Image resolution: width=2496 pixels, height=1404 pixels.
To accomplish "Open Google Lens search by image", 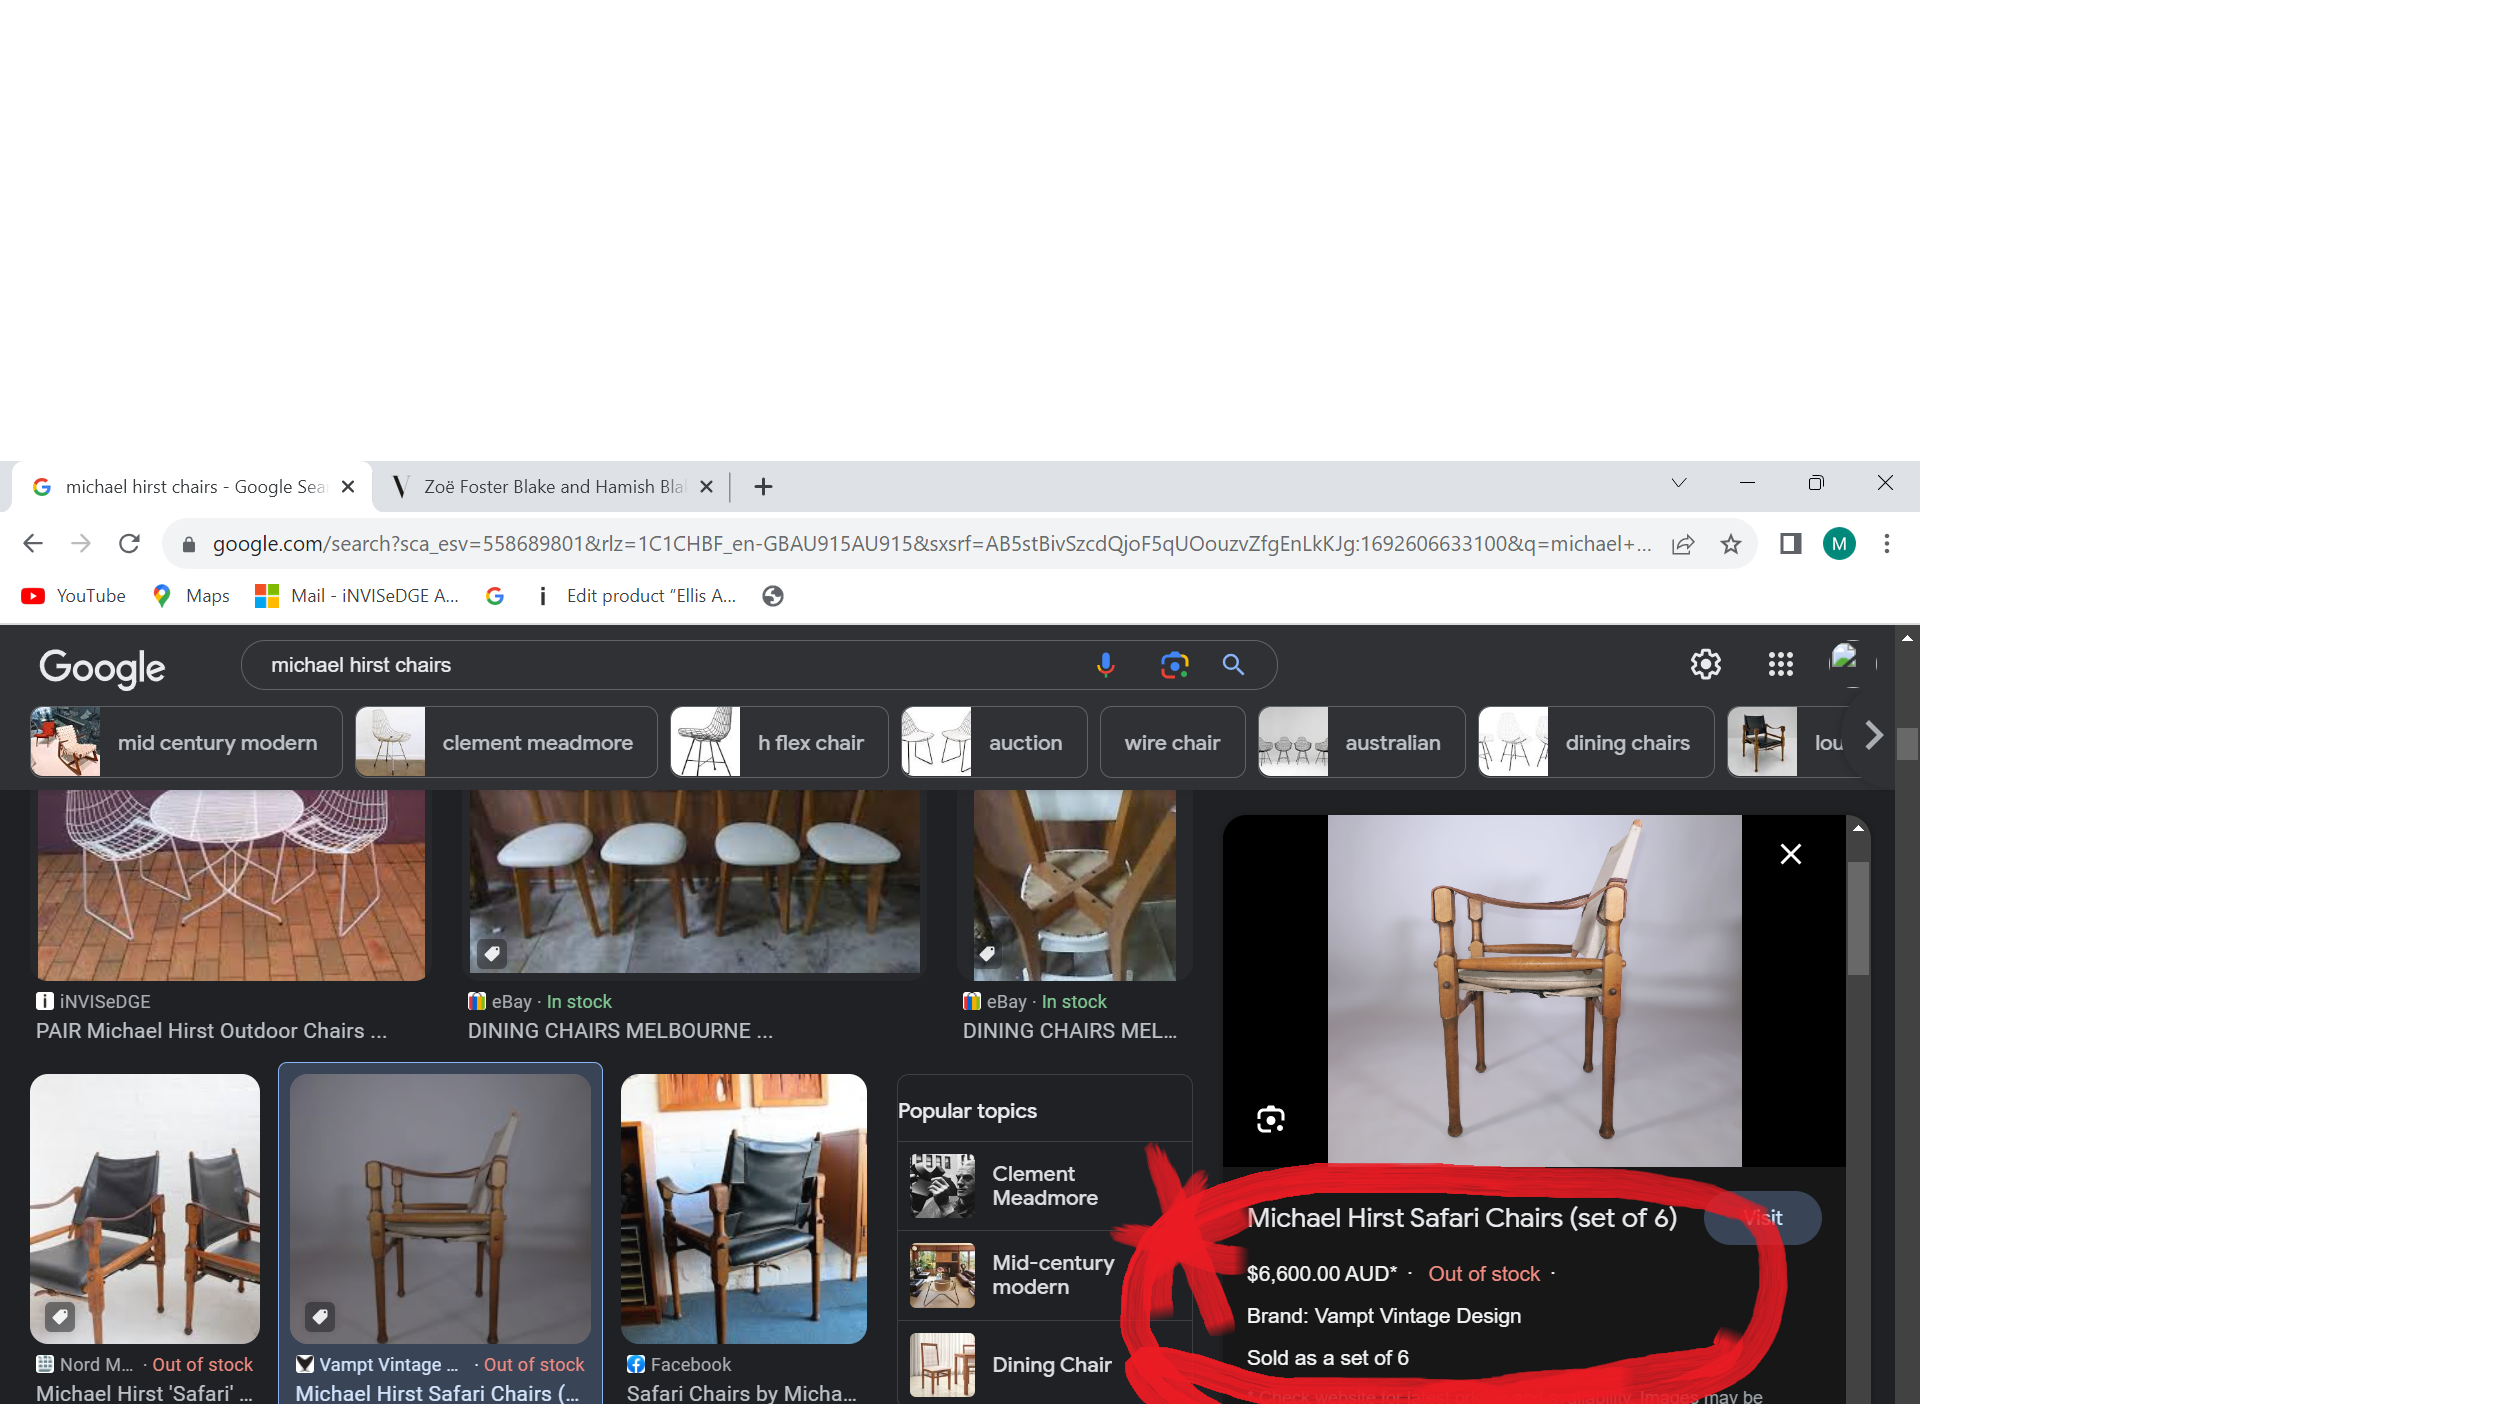I will click(1174, 665).
